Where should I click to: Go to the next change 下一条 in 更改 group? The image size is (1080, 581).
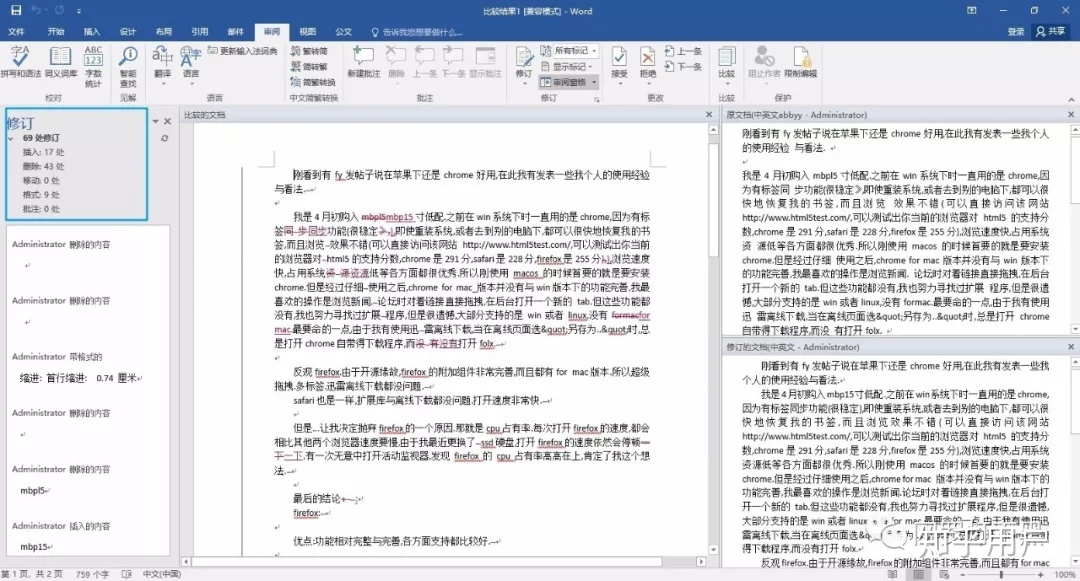683,67
